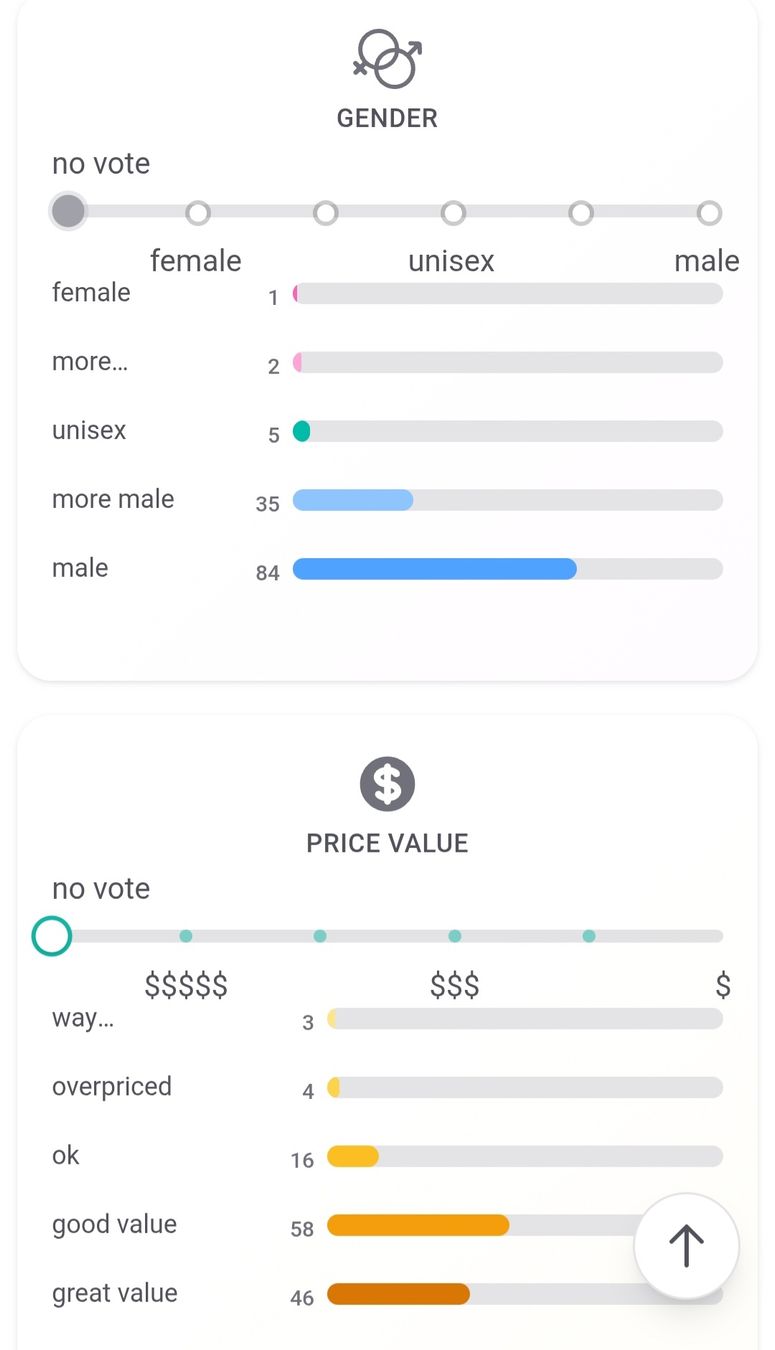The width and height of the screenshot is (775, 1350).
Task: Select gender no vote slider handle
Action: tap(68, 212)
